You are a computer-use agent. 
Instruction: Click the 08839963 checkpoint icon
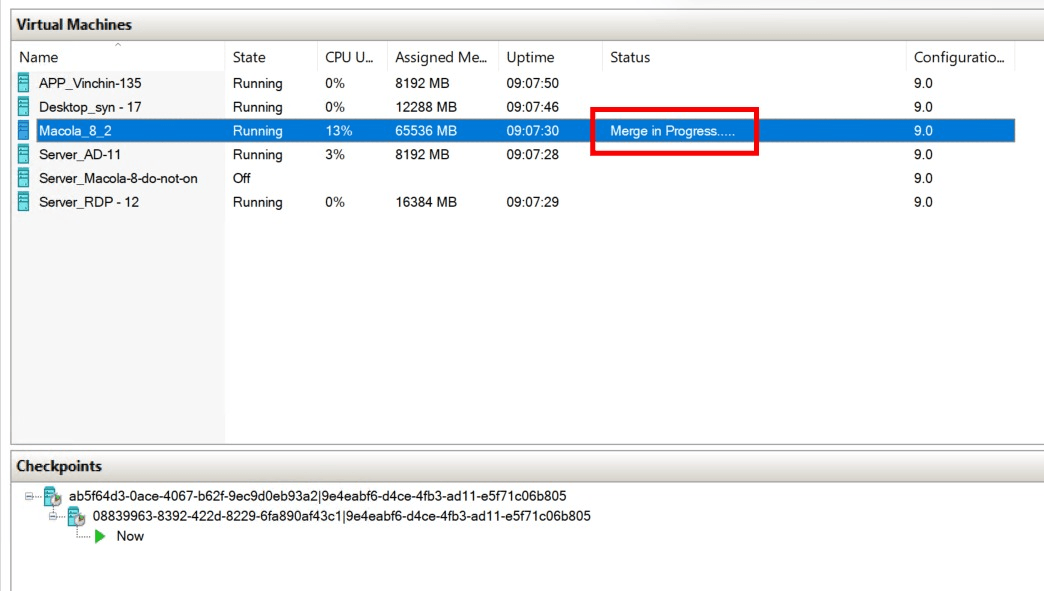point(77,516)
